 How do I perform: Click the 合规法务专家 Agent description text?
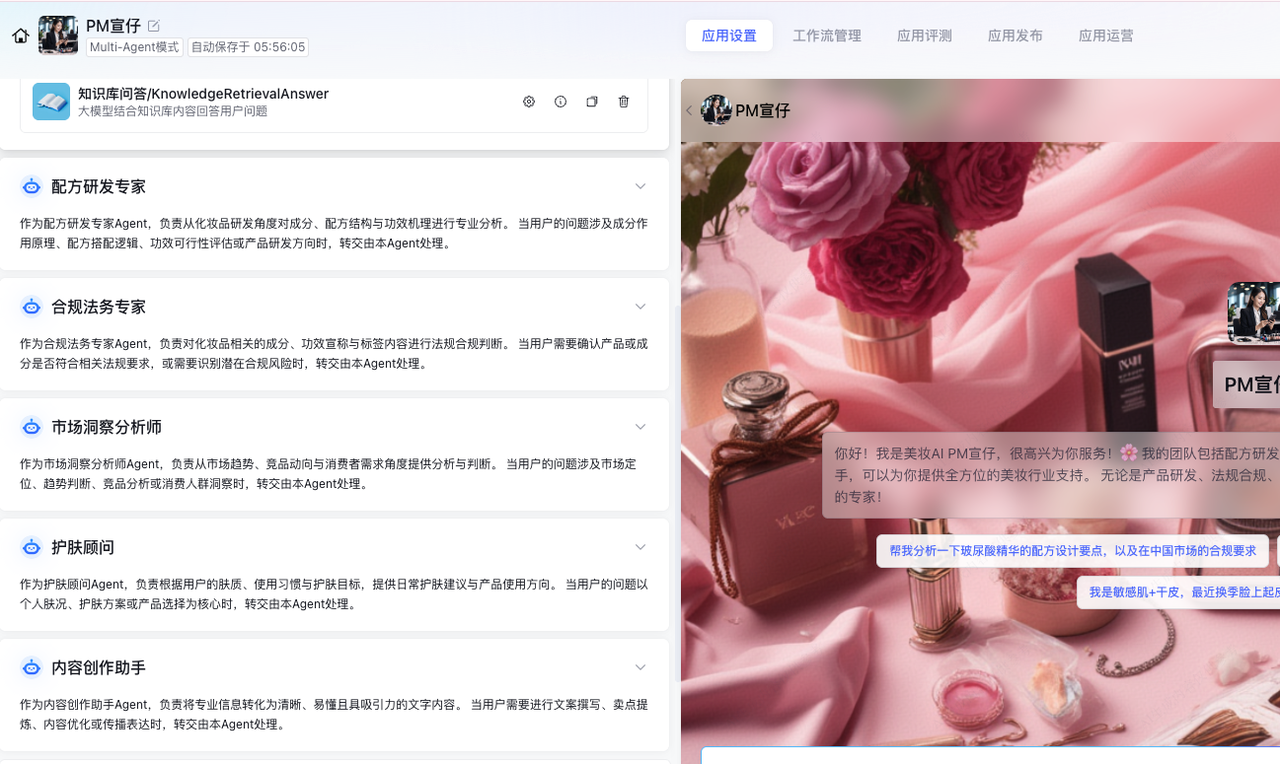coord(334,353)
